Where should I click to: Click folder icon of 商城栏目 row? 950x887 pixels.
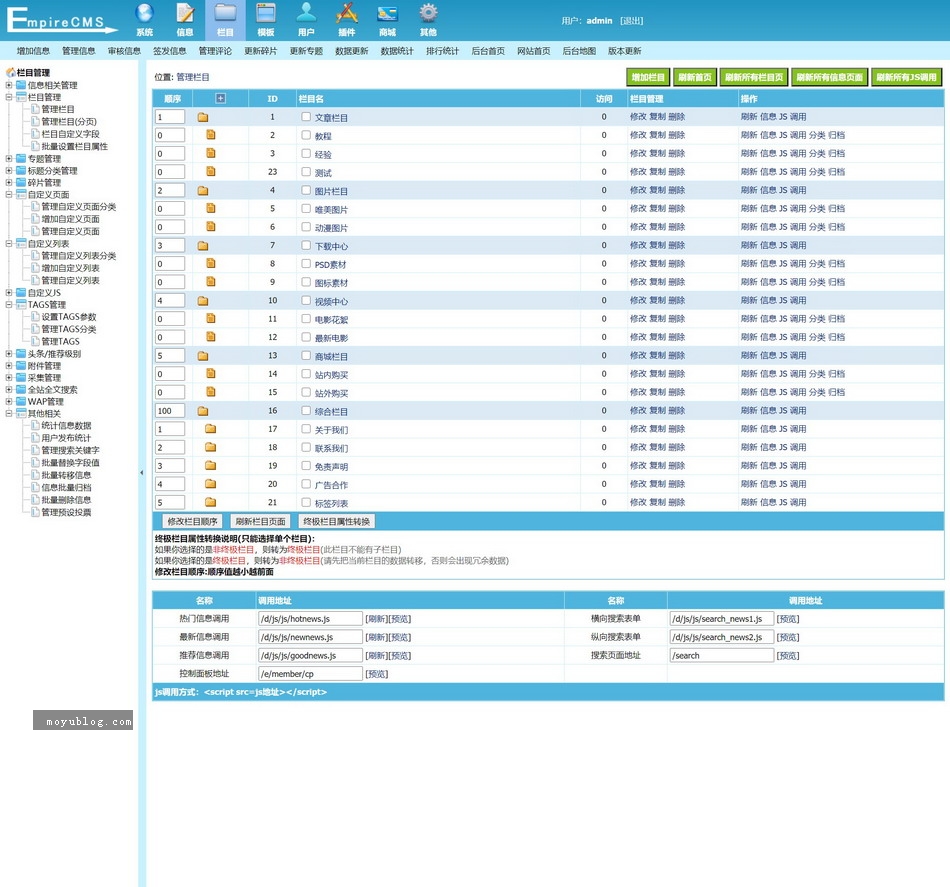pos(203,356)
